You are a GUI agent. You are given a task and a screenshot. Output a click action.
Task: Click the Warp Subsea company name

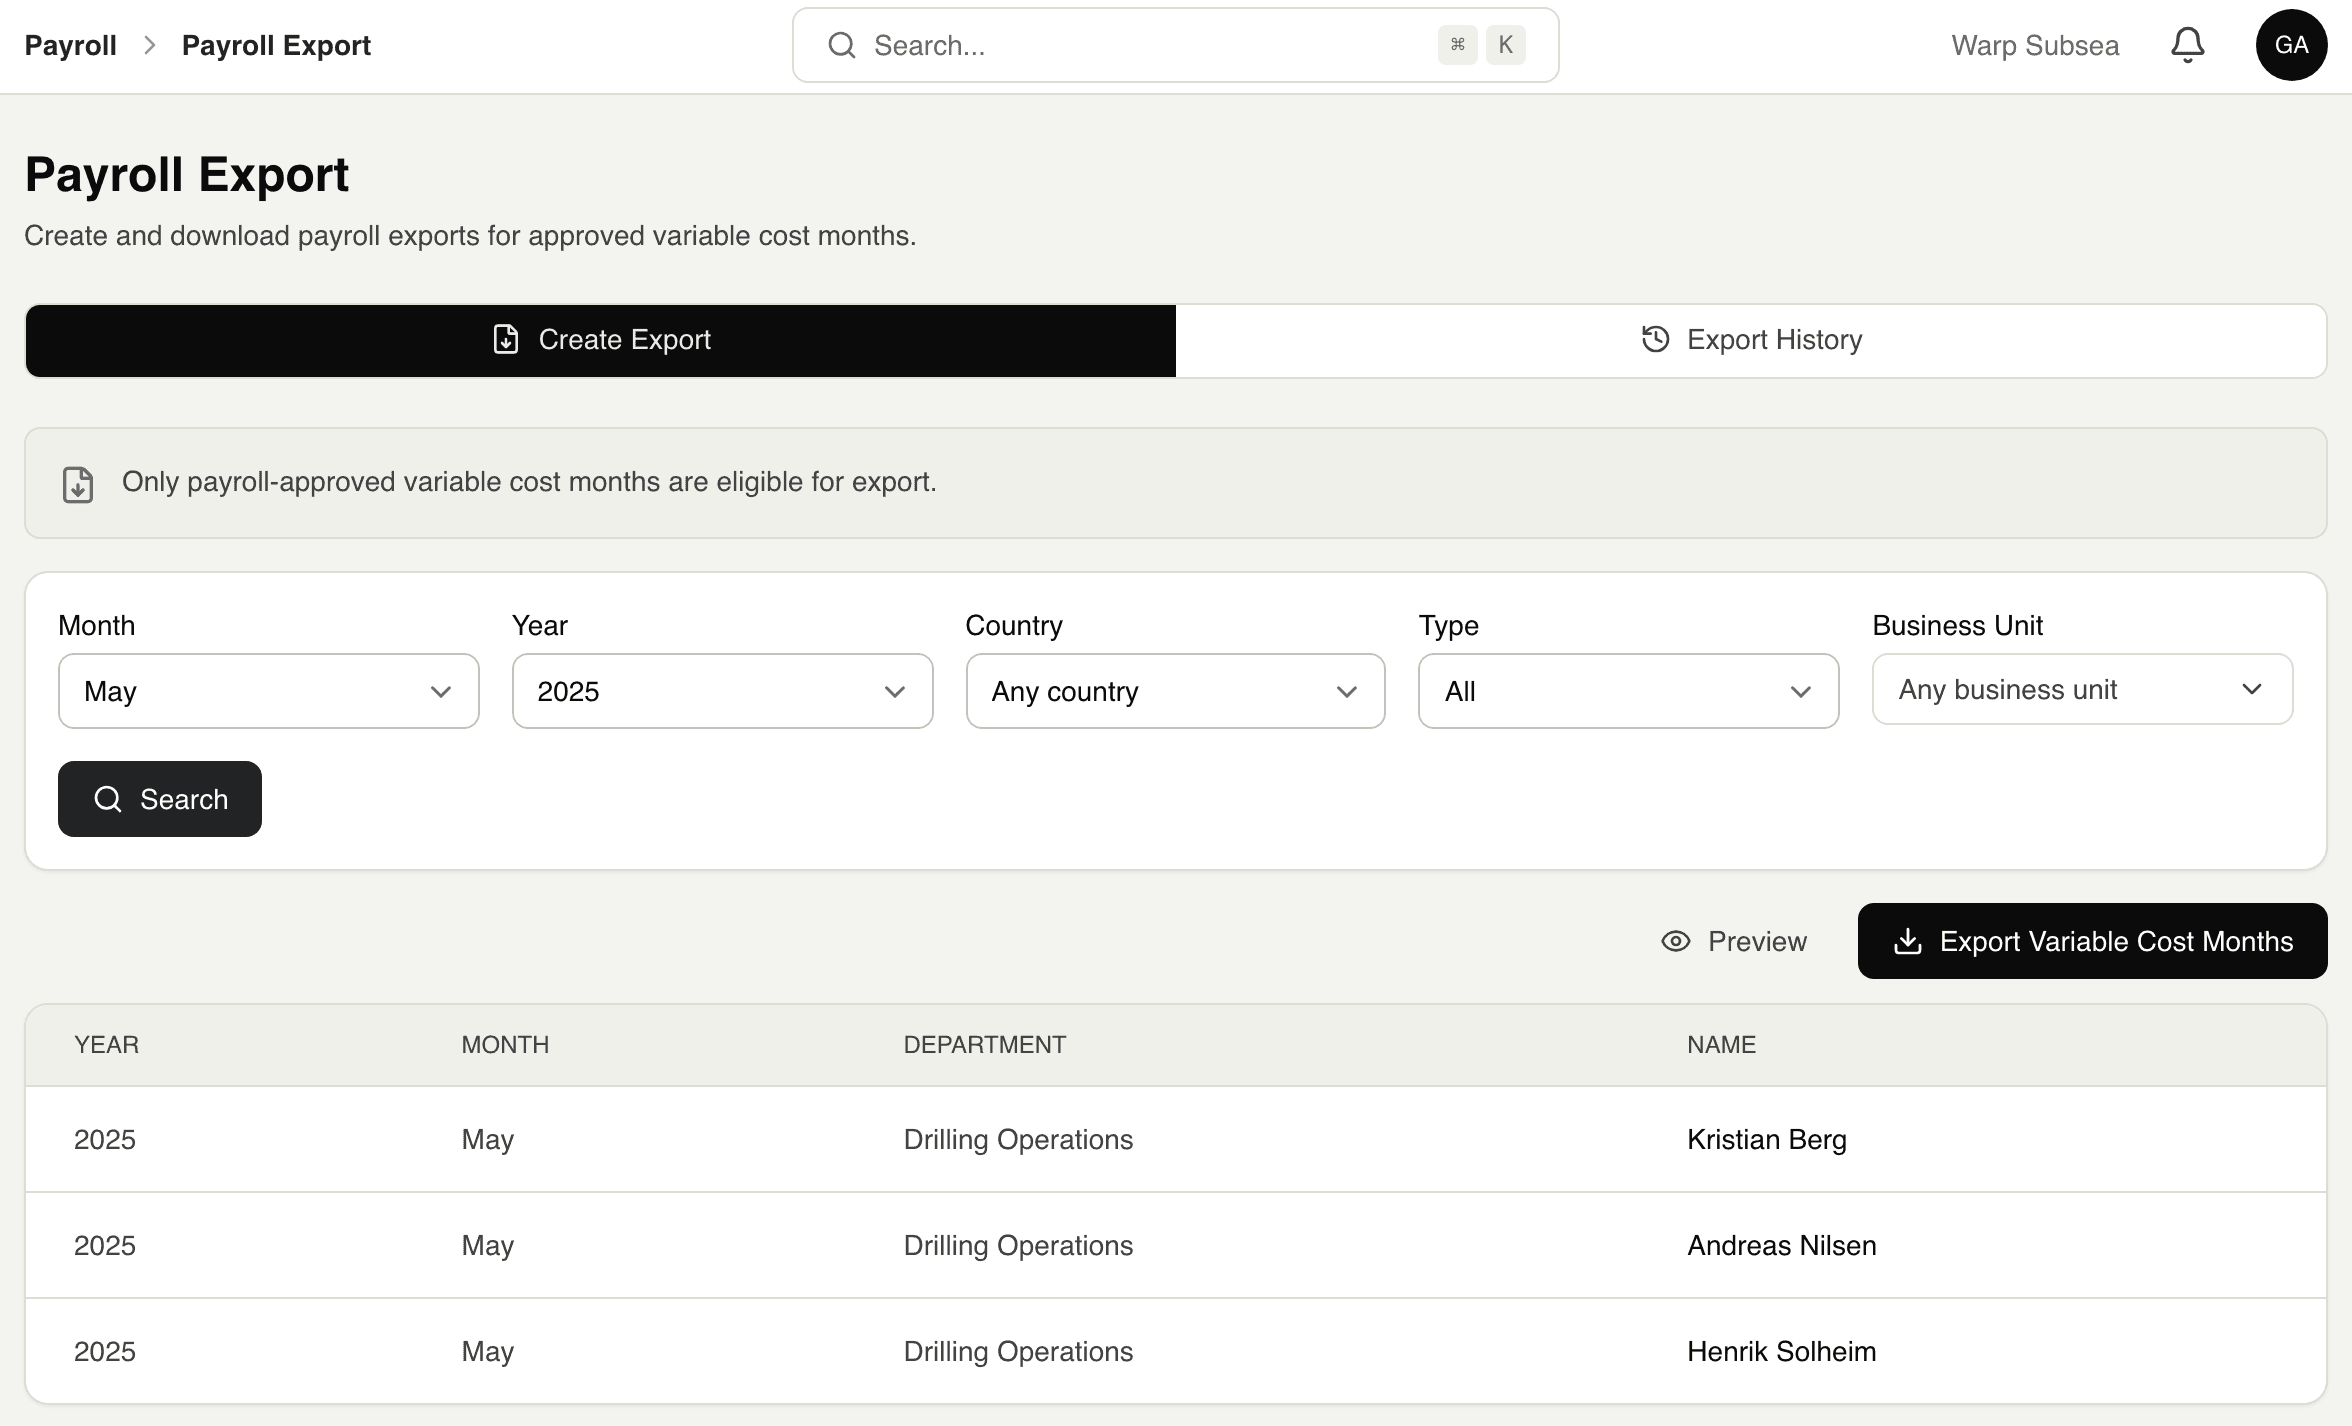tap(2035, 45)
